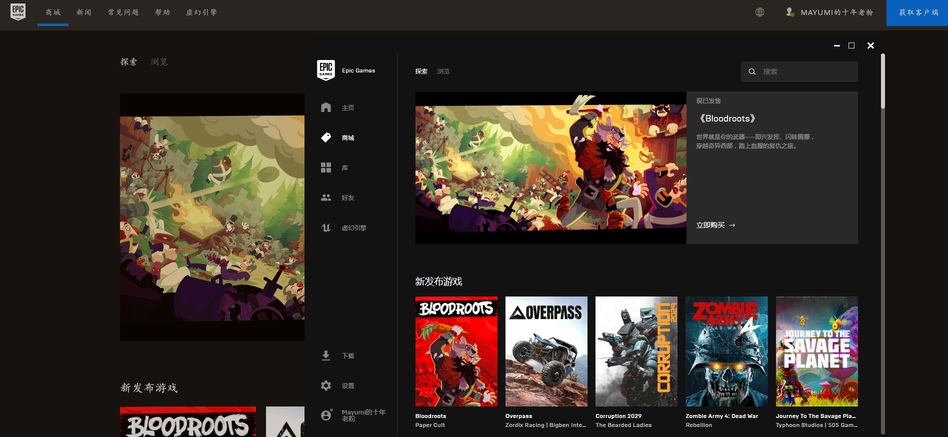Click the launcher 搜索 search field

[x=799, y=71]
